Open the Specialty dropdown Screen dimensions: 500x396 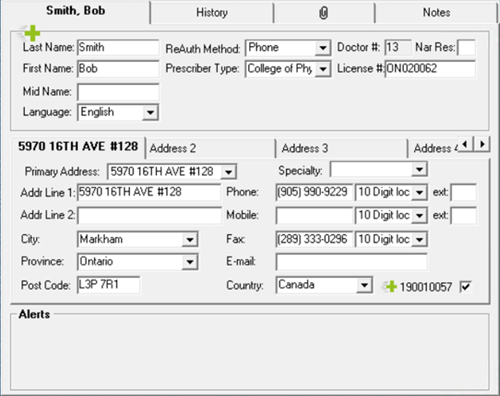(x=419, y=169)
